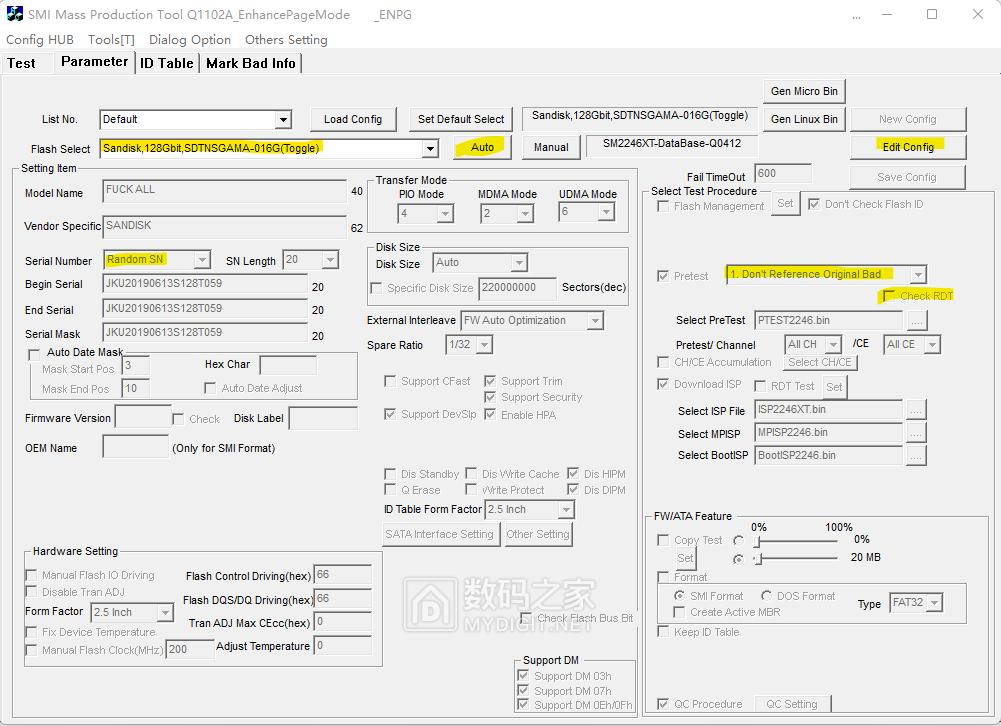Toggle the Dis HIPM checkbox
This screenshot has height=726, width=1001.
[x=573, y=474]
